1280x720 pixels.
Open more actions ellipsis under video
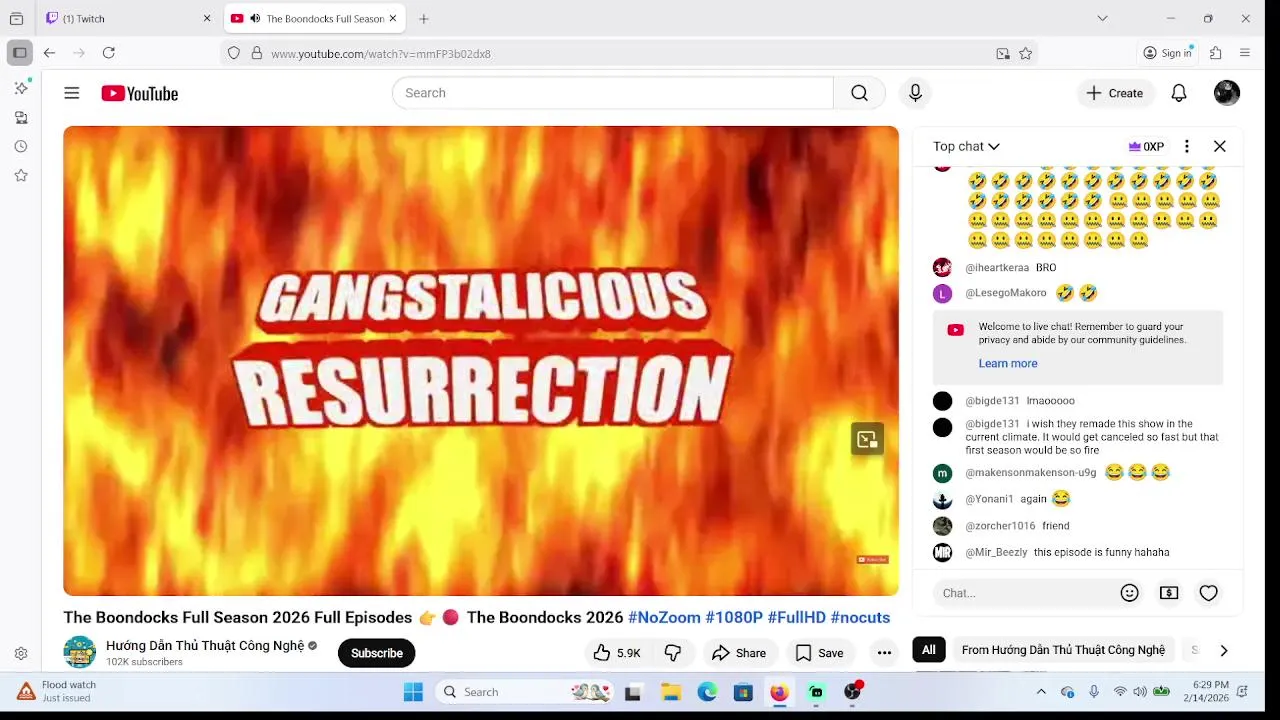[x=884, y=653]
